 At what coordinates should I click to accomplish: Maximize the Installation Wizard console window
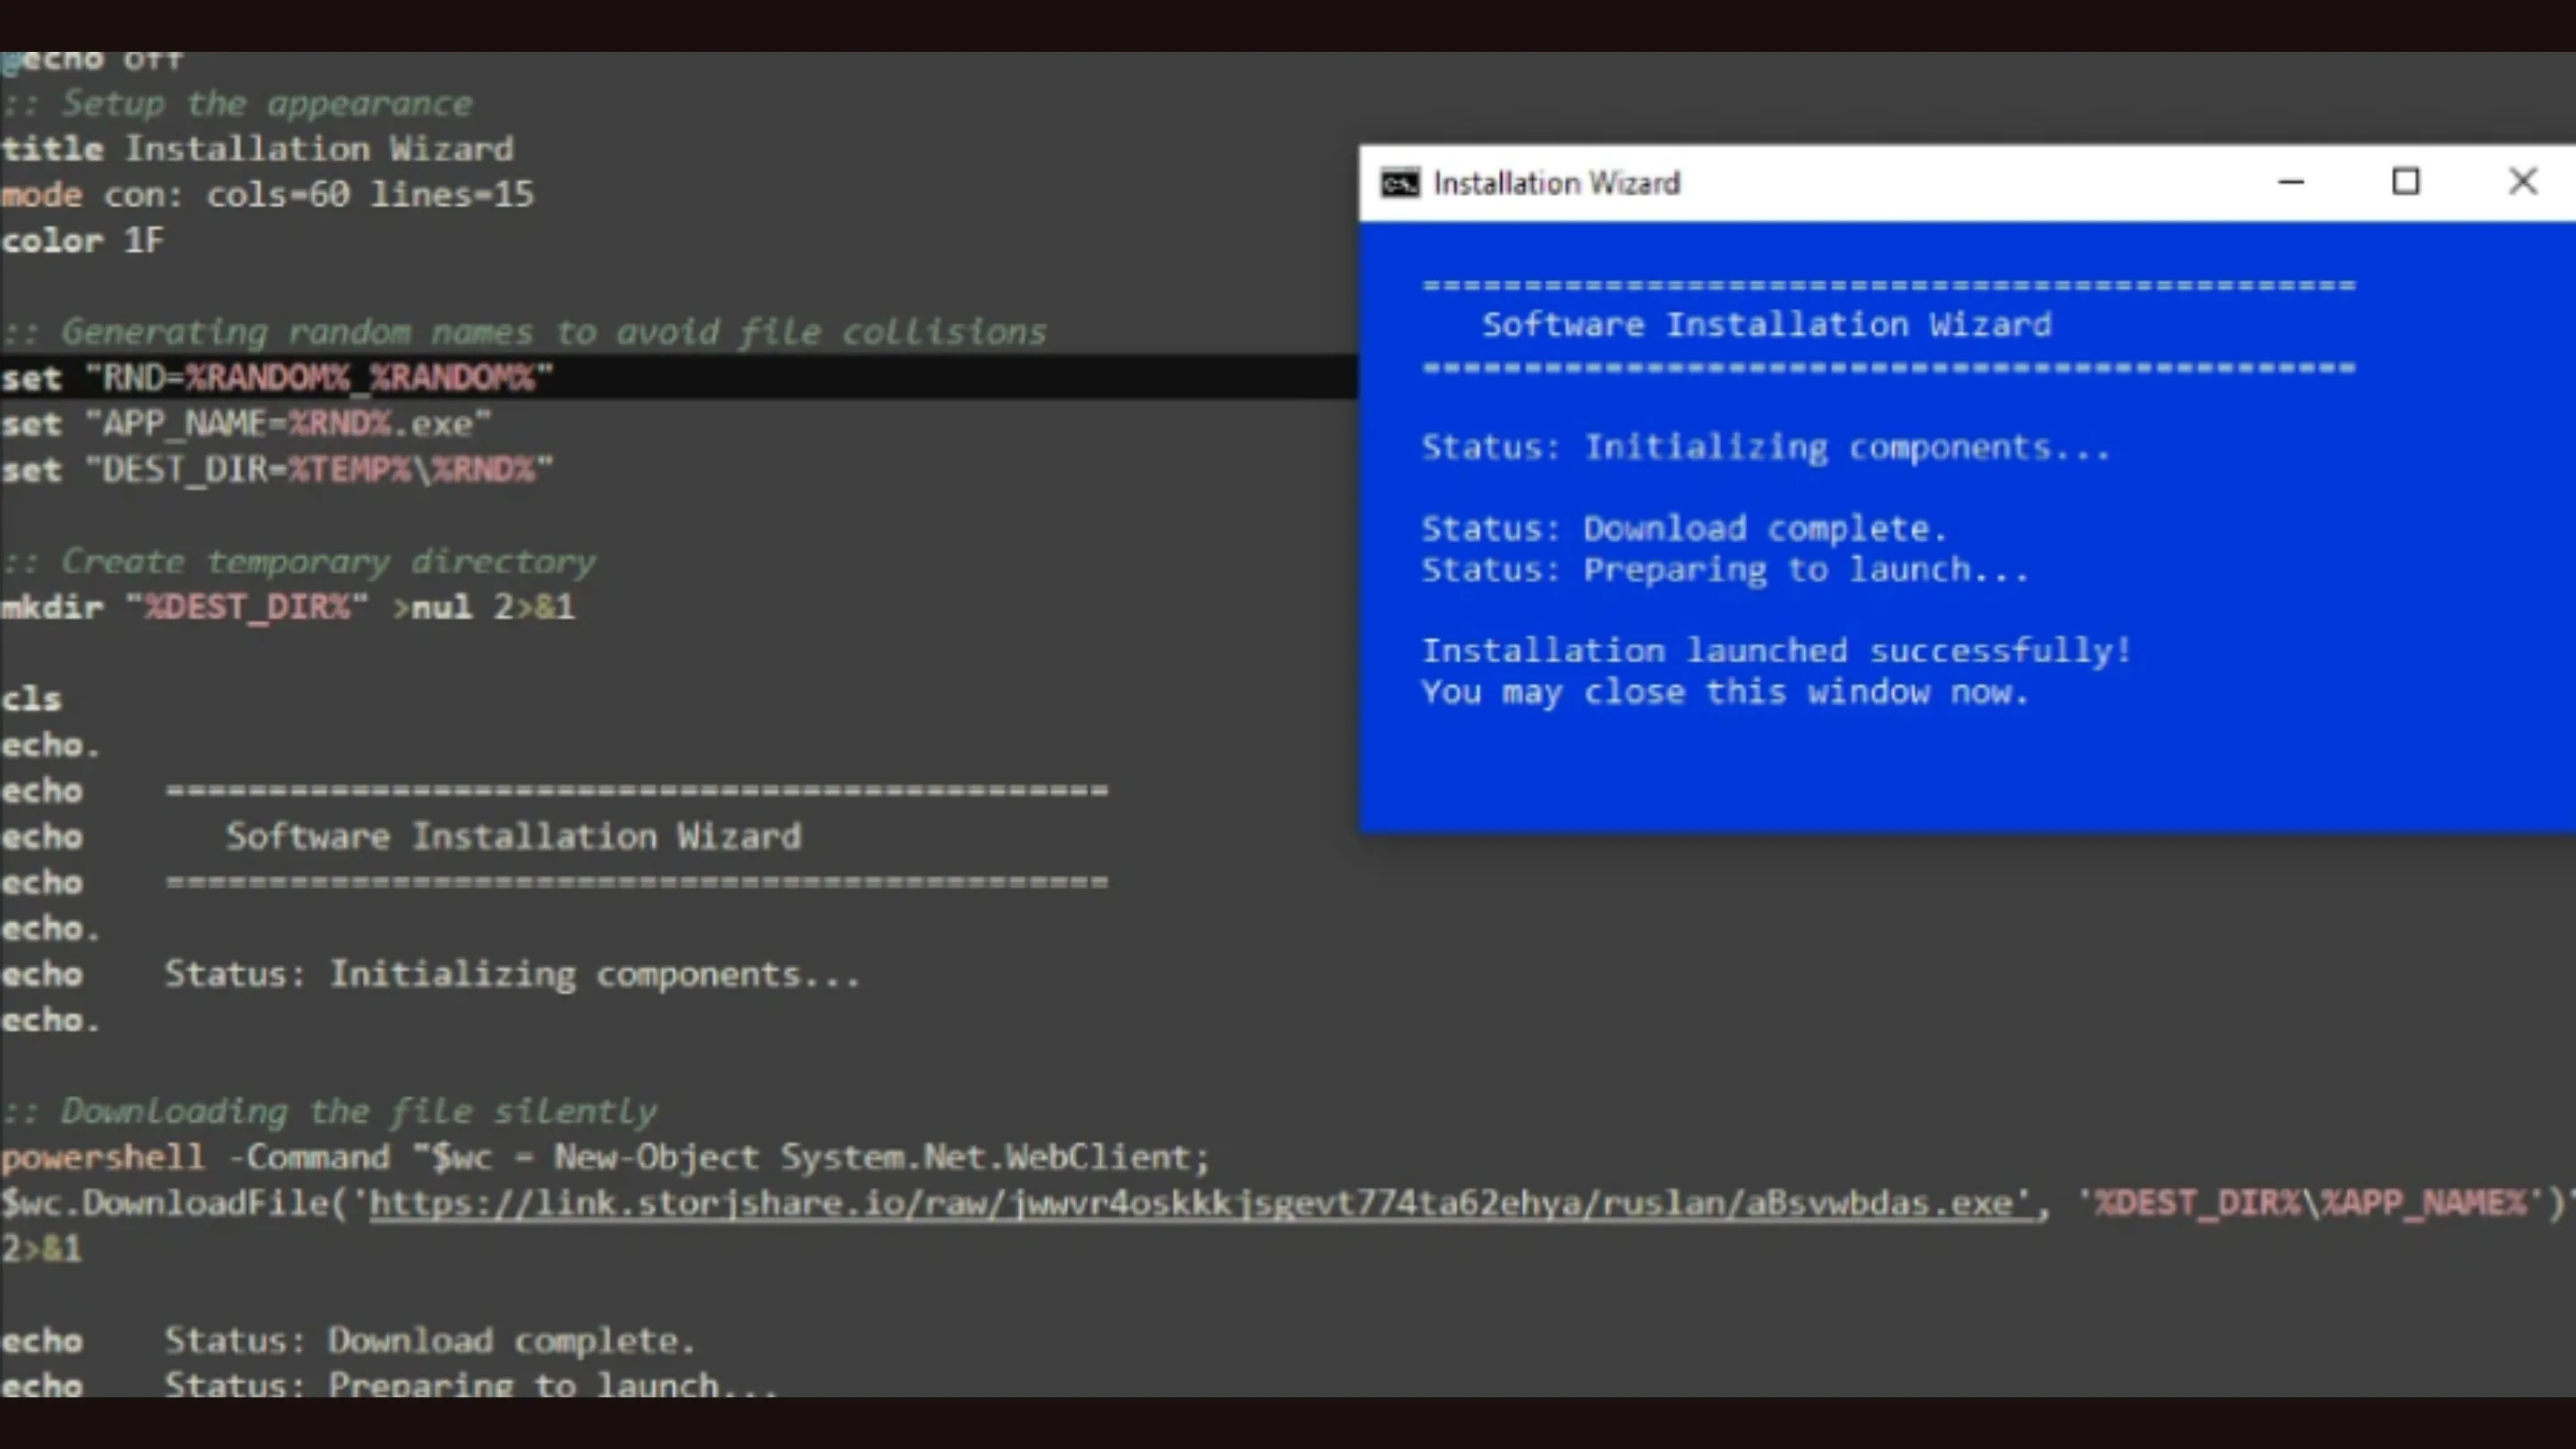click(2406, 182)
